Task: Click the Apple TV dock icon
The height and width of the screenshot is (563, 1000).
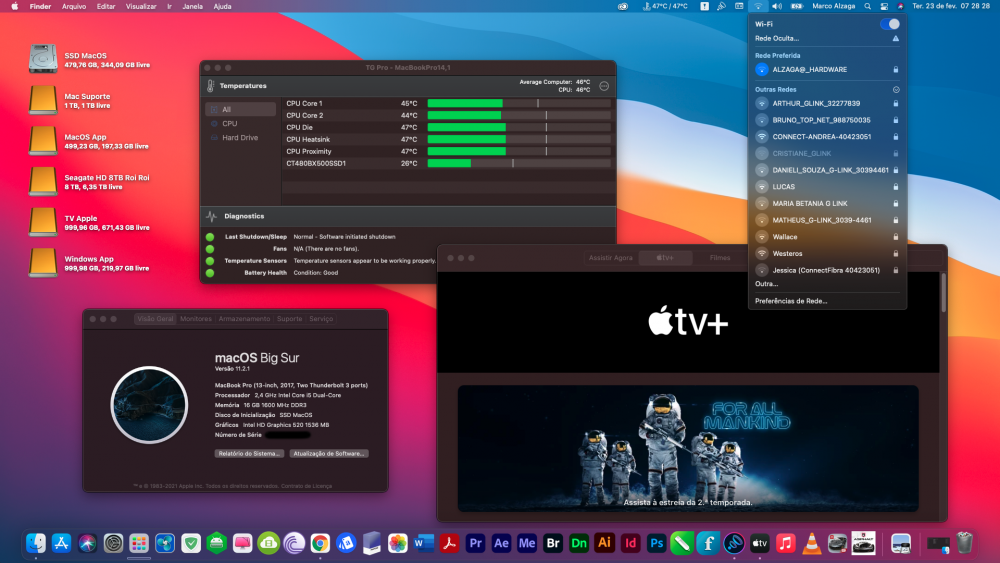Action: coord(760,543)
